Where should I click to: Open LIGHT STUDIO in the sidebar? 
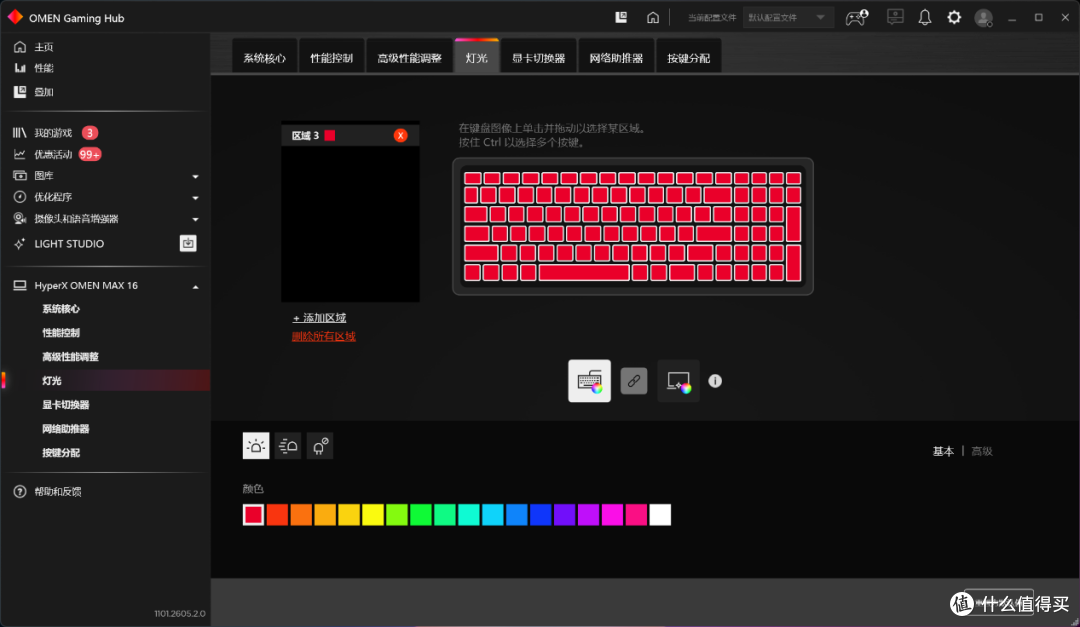[69, 244]
